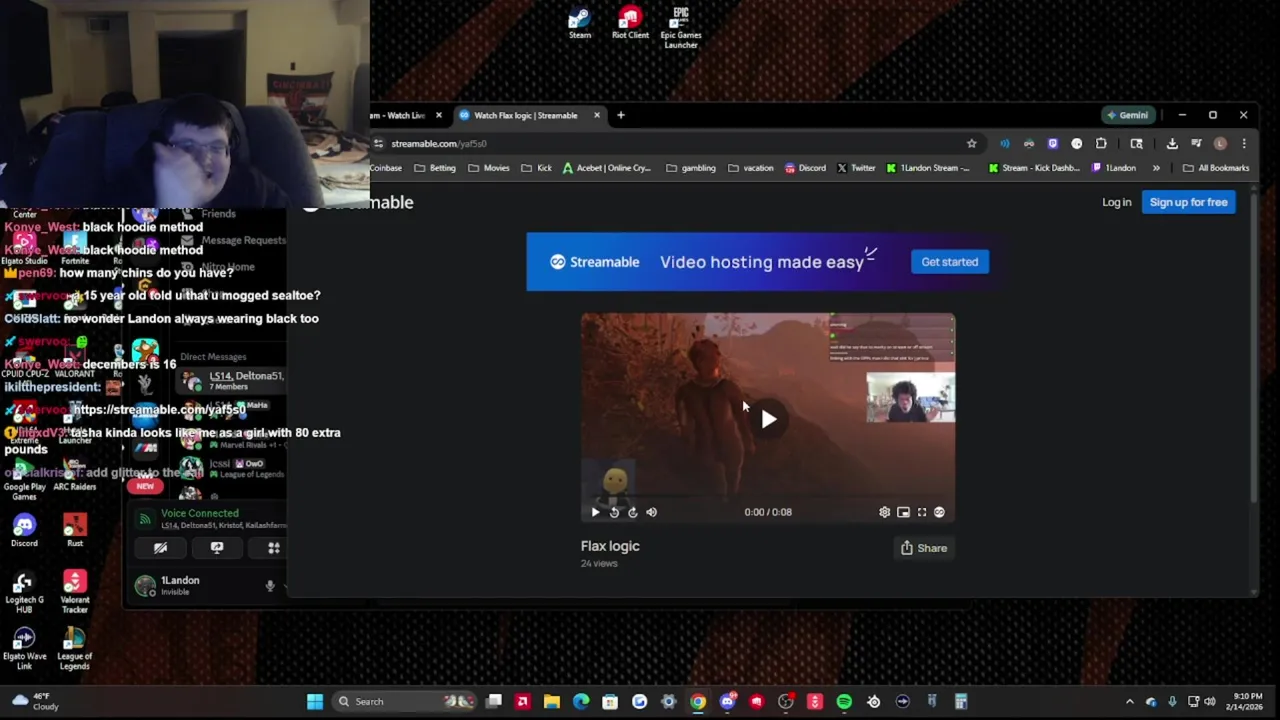Click the 24 views text below the video
Screen dimensions: 1280x720
point(599,564)
